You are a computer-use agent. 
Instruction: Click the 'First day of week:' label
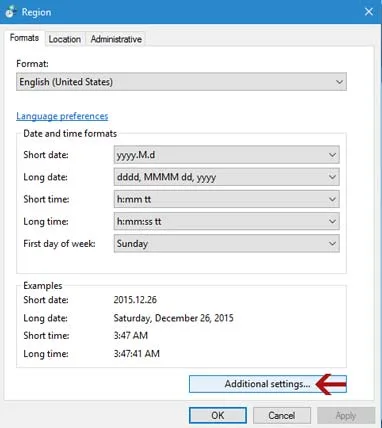pyautogui.click(x=59, y=244)
